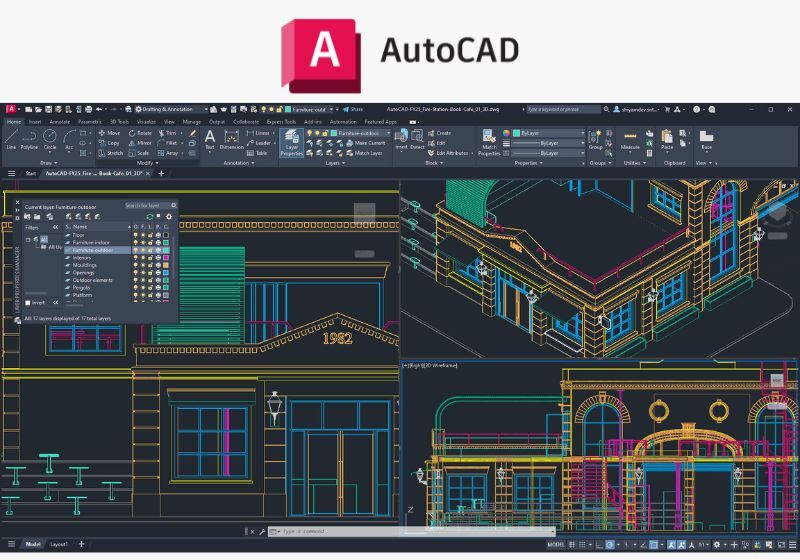Add a new drawing tab with plus button
800x560 pixels.
click(x=161, y=173)
